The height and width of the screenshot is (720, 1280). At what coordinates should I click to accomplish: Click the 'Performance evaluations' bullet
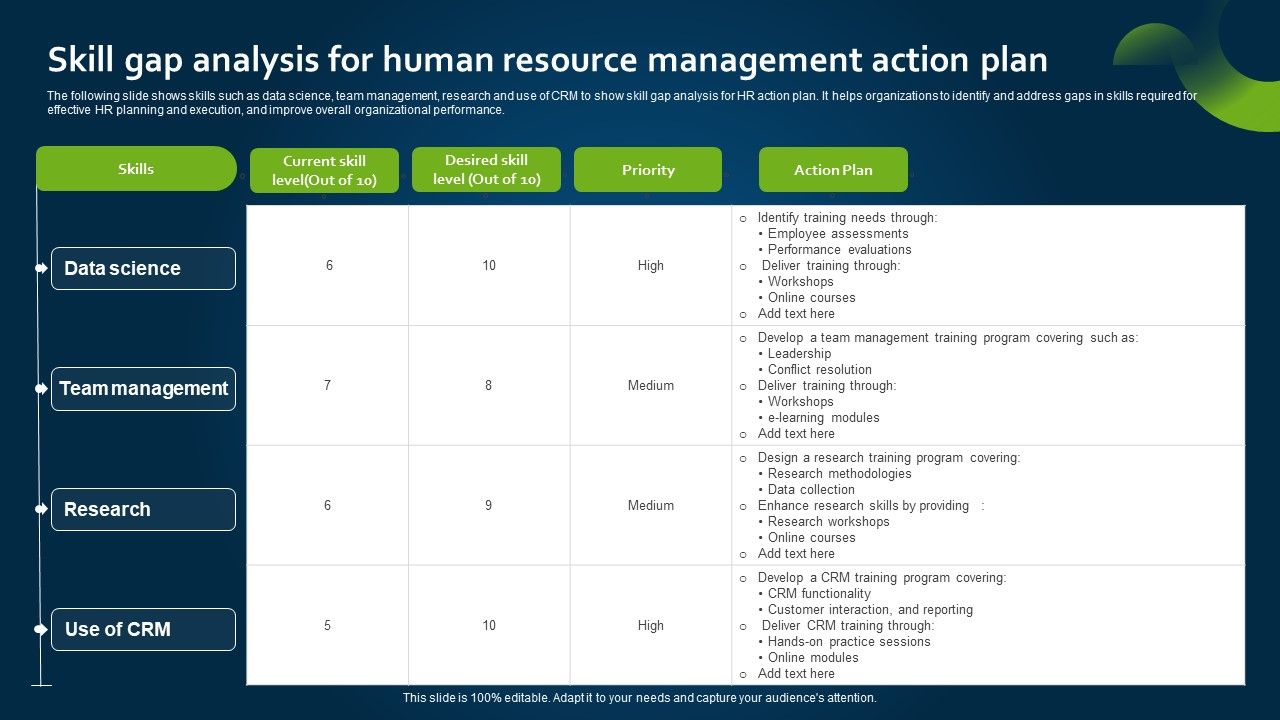point(840,249)
